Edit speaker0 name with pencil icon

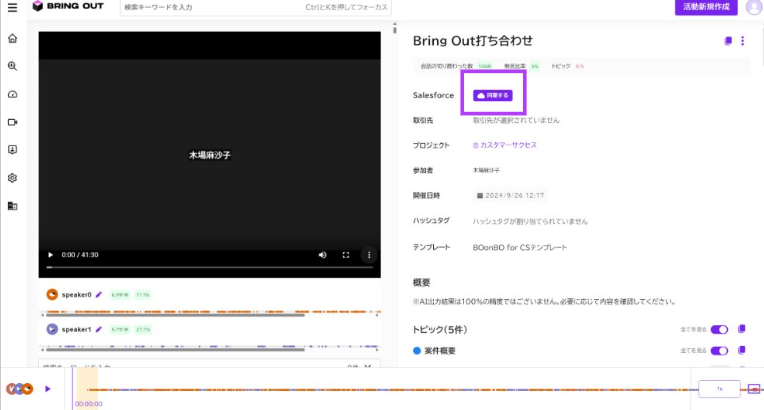tap(99, 294)
